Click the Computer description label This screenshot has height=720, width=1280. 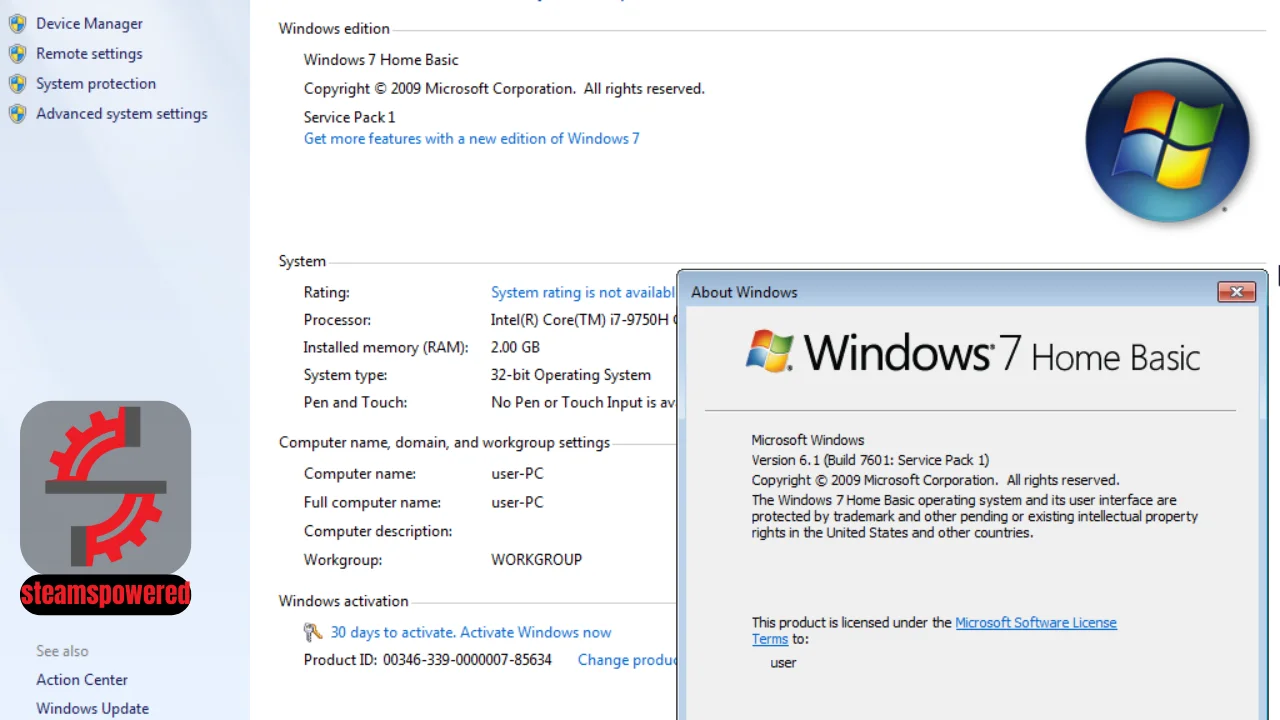click(378, 531)
